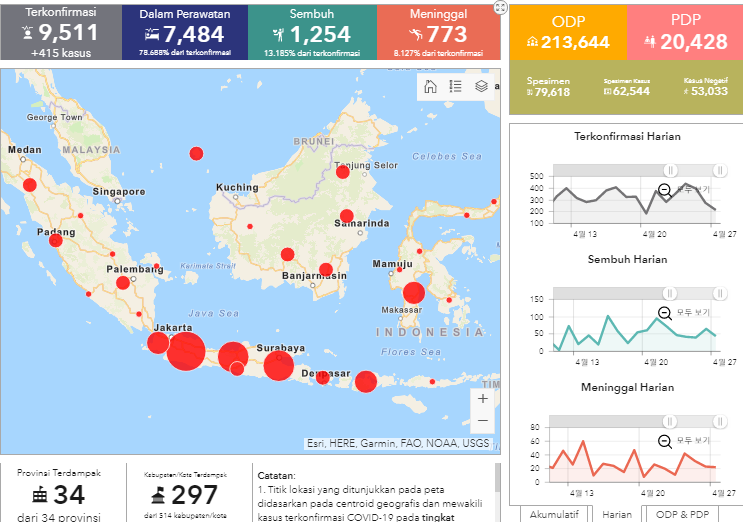This screenshot has height=528, width=743.
Task: Zoom in the map with plus button
Action: tap(483, 398)
